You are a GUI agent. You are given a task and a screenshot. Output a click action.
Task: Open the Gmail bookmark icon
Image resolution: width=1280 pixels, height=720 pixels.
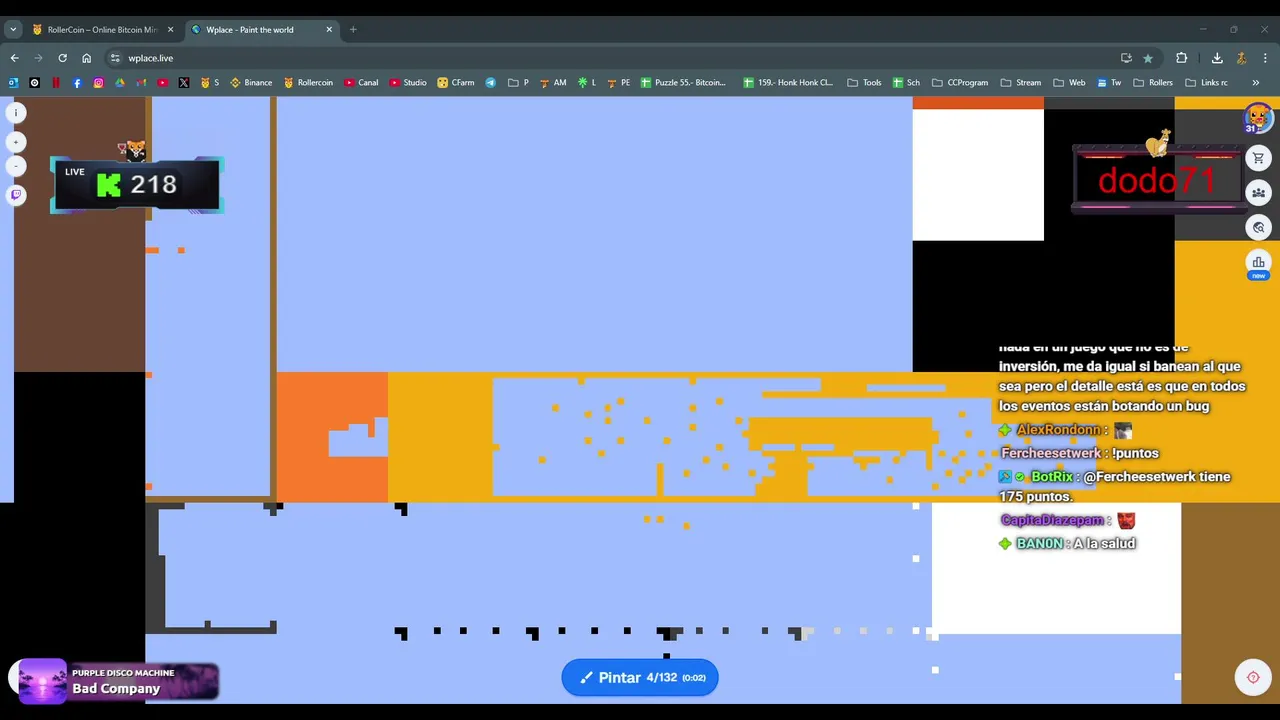[x=141, y=83]
